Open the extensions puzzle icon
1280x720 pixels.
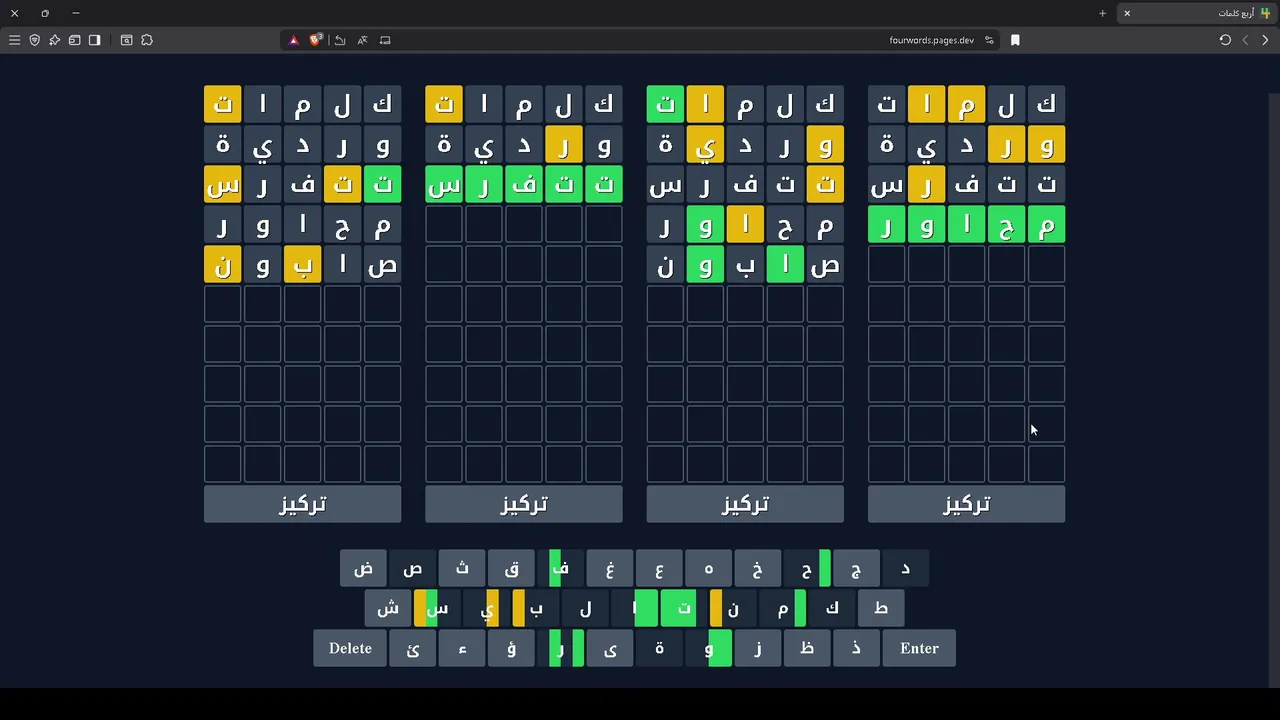pyautogui.click(x=147, y=40)
